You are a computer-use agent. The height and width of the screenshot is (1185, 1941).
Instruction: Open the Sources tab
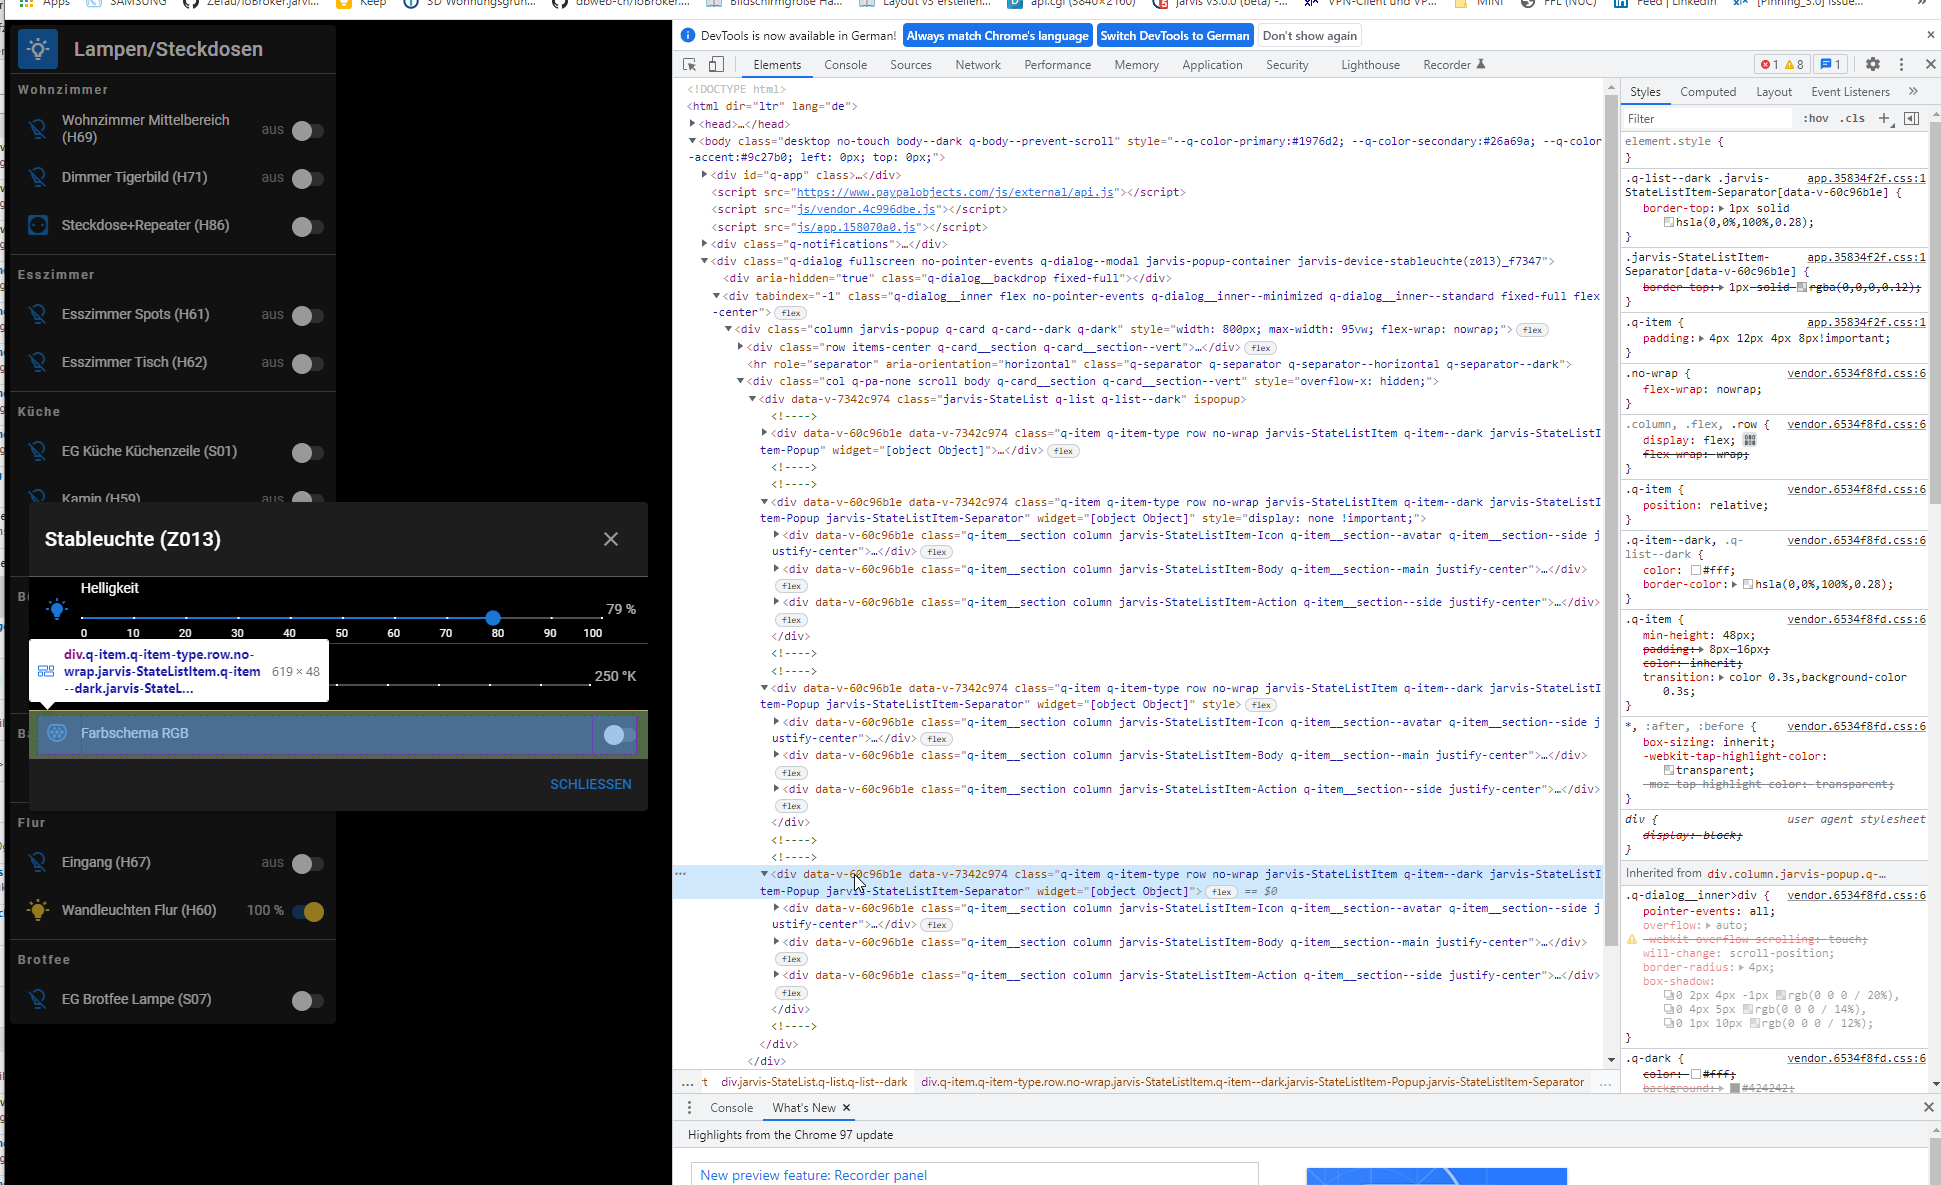910,65
